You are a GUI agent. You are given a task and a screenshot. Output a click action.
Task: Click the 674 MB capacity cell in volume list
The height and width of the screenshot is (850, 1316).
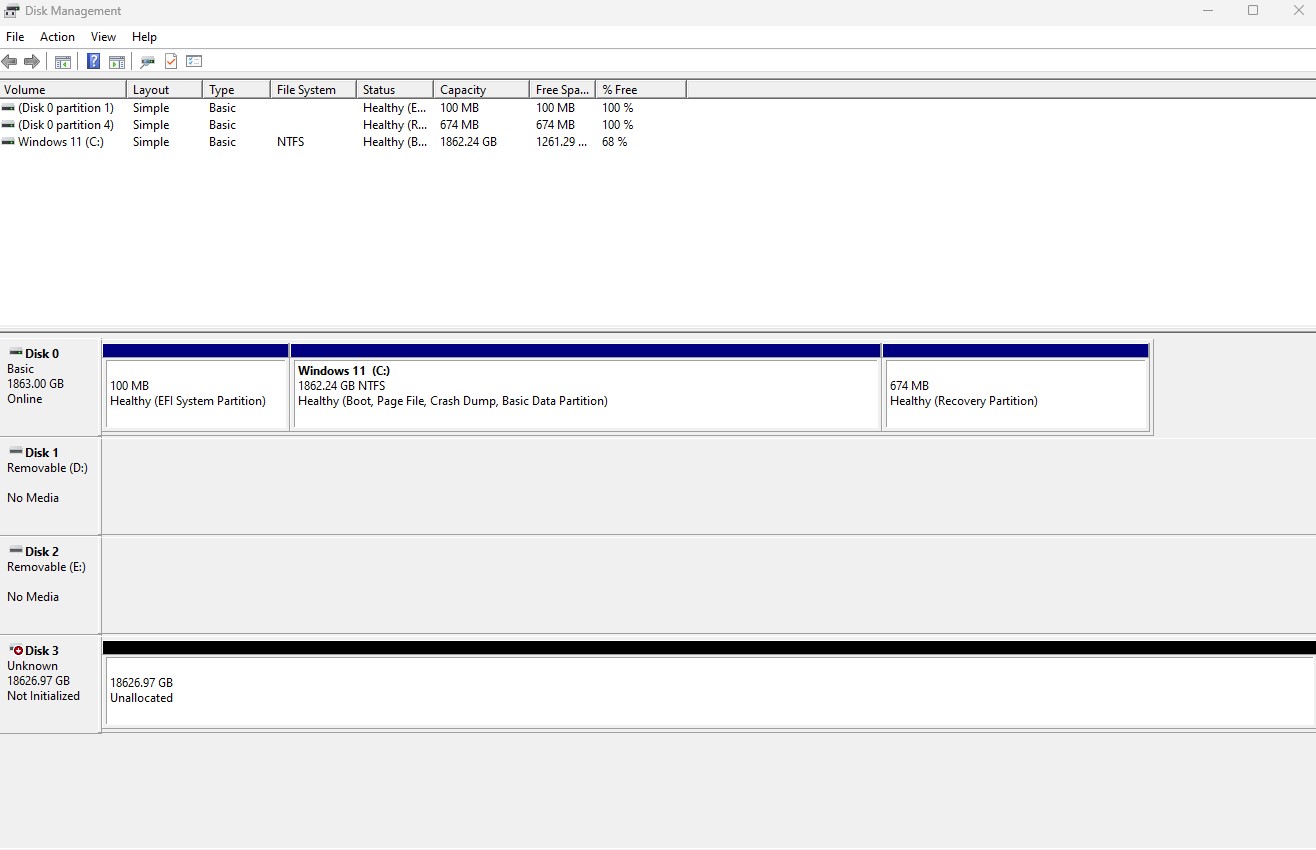[x=459, y=125]
